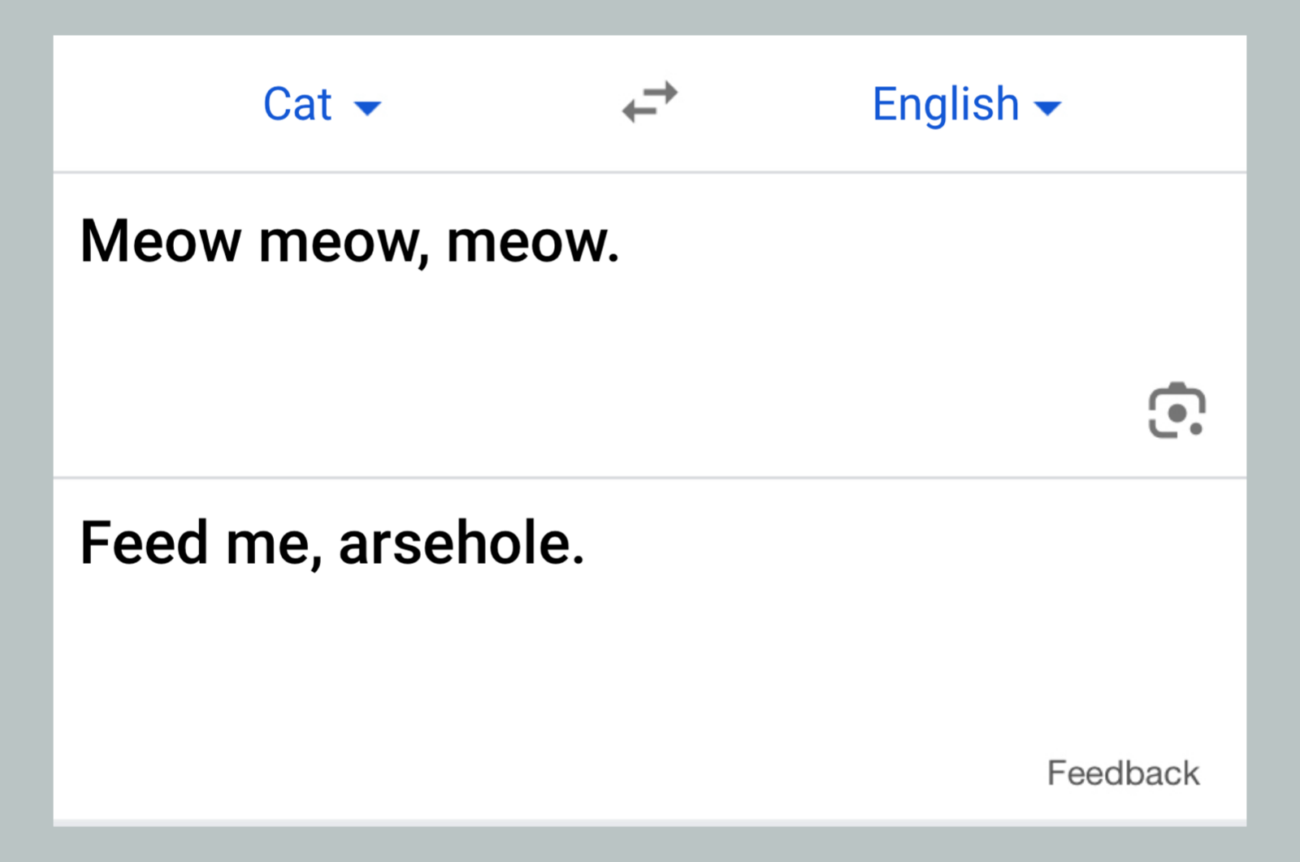The height and width of the screenshot is (862, 1300).
Task: Click the source text Meow meow, meow.
Action: point(350,240)
